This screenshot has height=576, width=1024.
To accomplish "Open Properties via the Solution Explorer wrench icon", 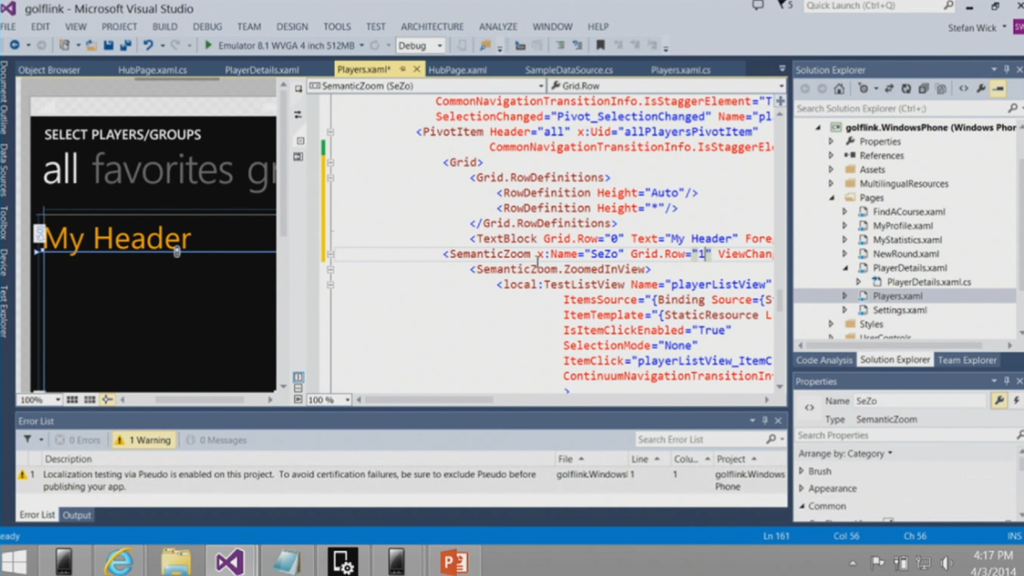I will tap(981, 89).
